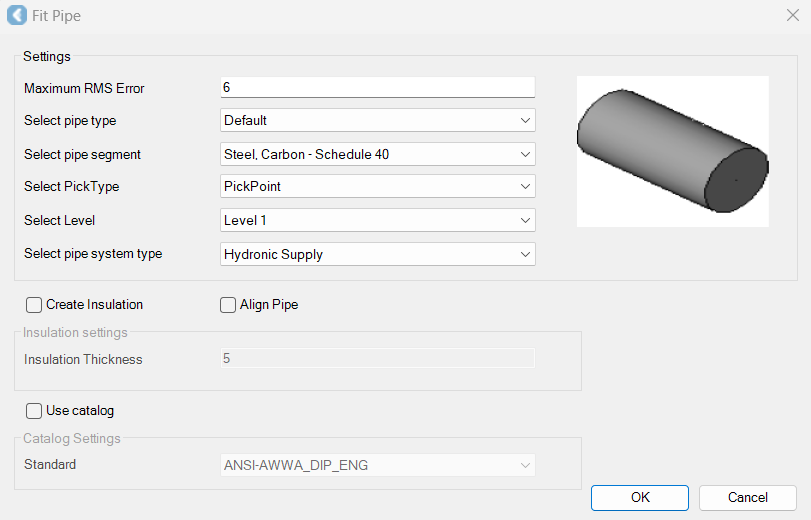Click the Insulation Thickness label text

coord(83,360)
